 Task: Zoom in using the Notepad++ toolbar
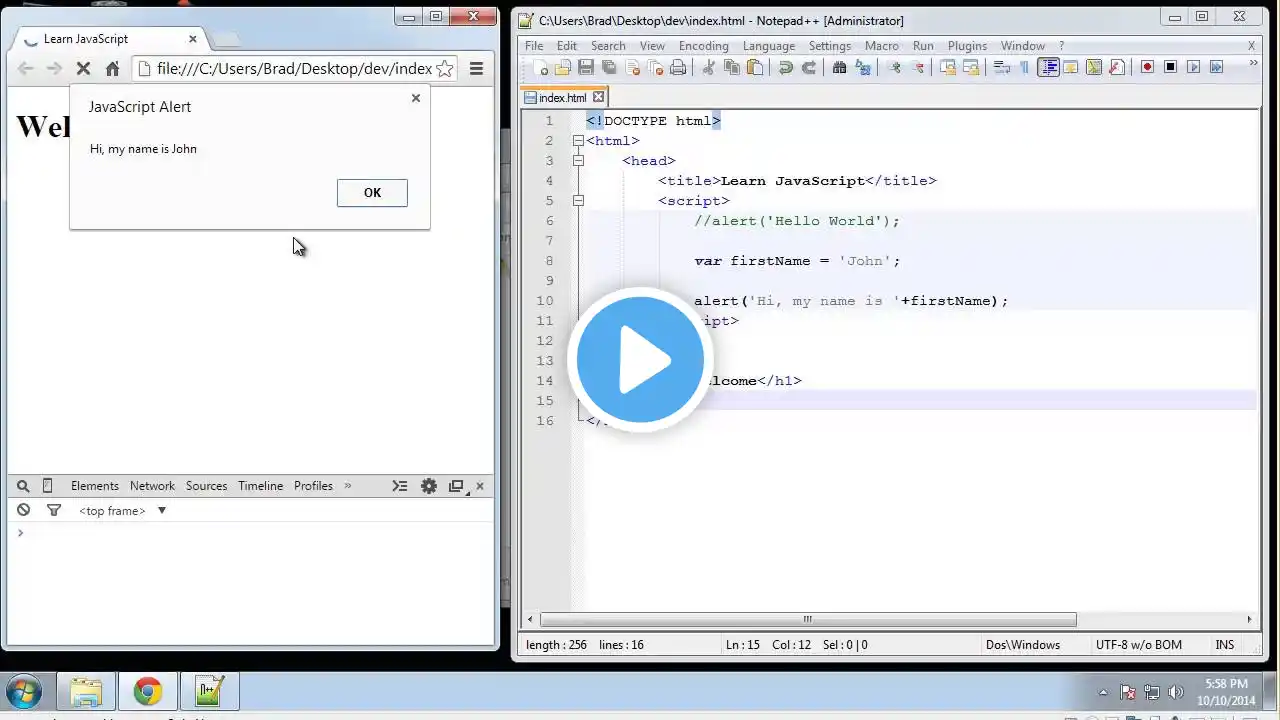(x=894, y=67)
